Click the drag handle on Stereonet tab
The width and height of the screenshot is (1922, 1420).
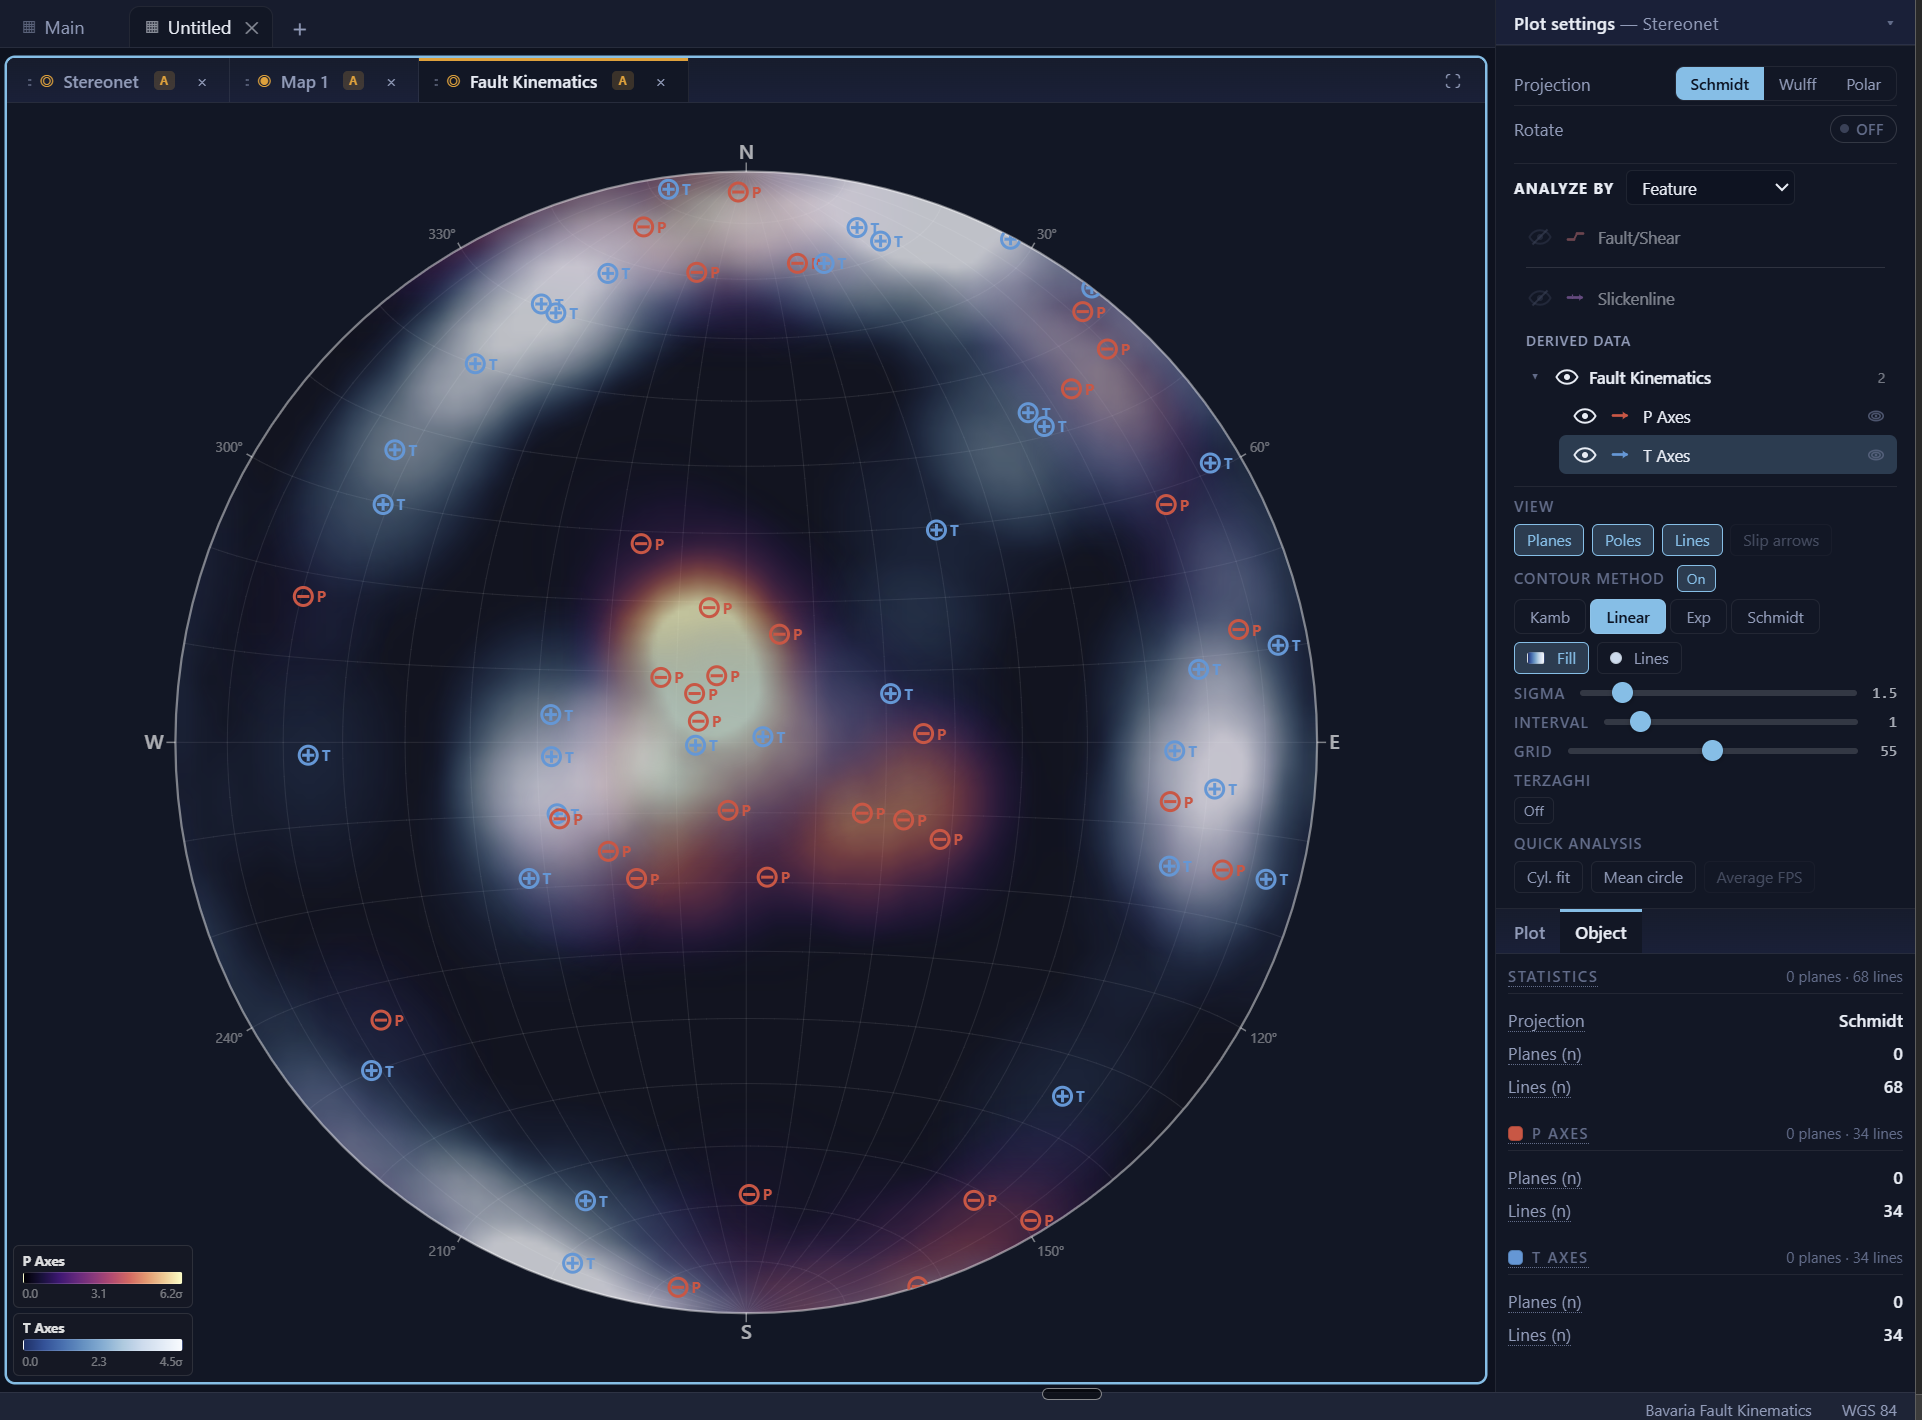click(x=29, y=82)
